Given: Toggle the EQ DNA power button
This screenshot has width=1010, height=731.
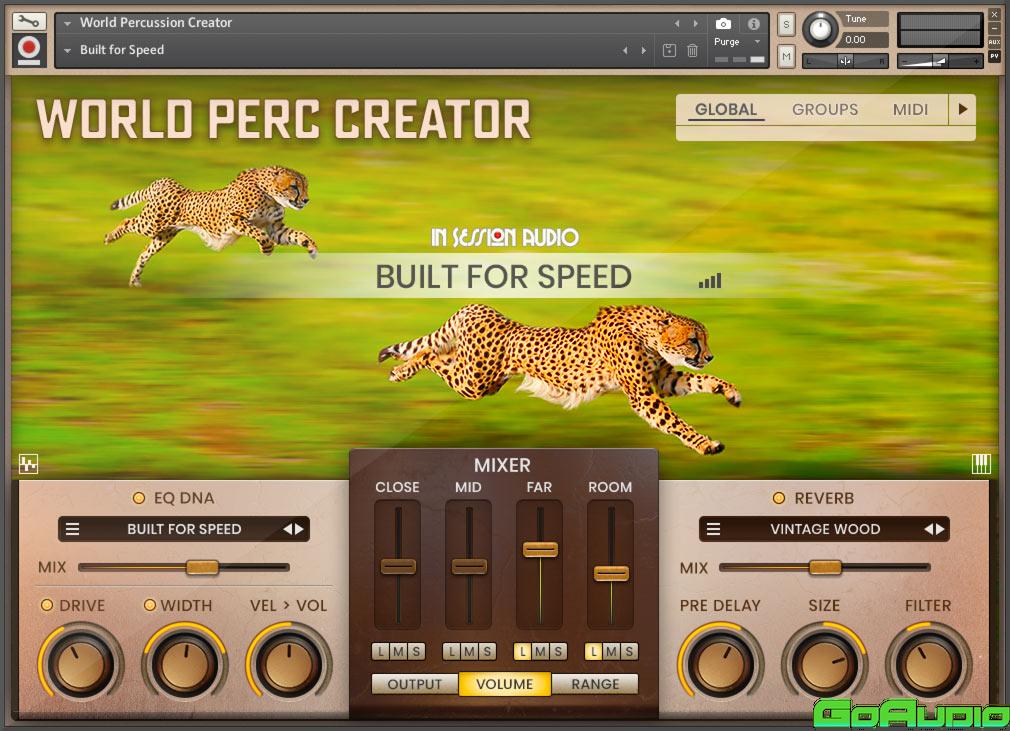Looking at the screenshot, I should (138, 498).
